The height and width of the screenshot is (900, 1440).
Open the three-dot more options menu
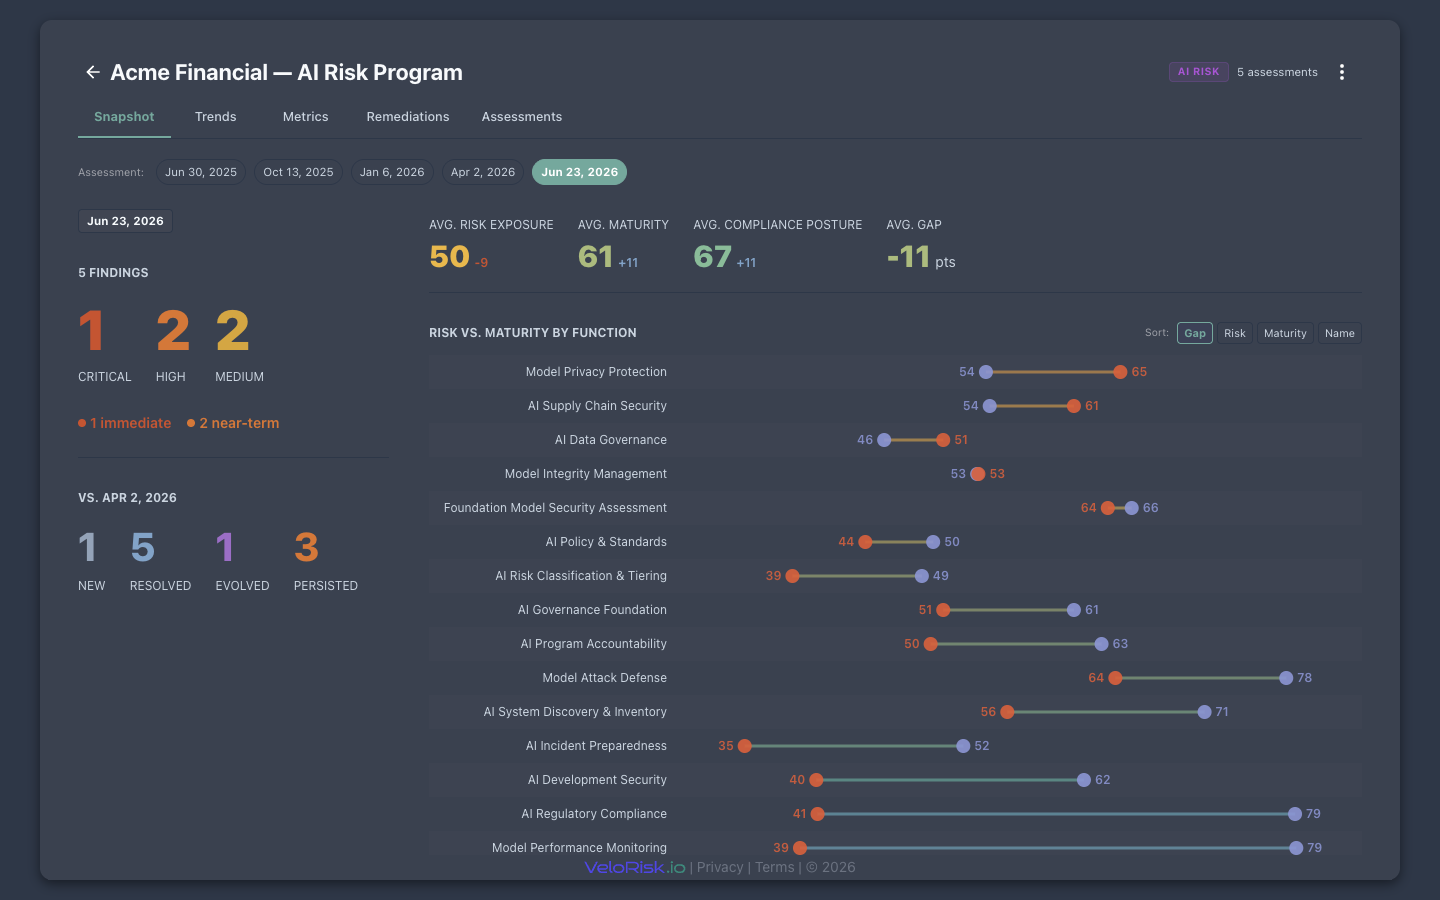point(1342,72)
